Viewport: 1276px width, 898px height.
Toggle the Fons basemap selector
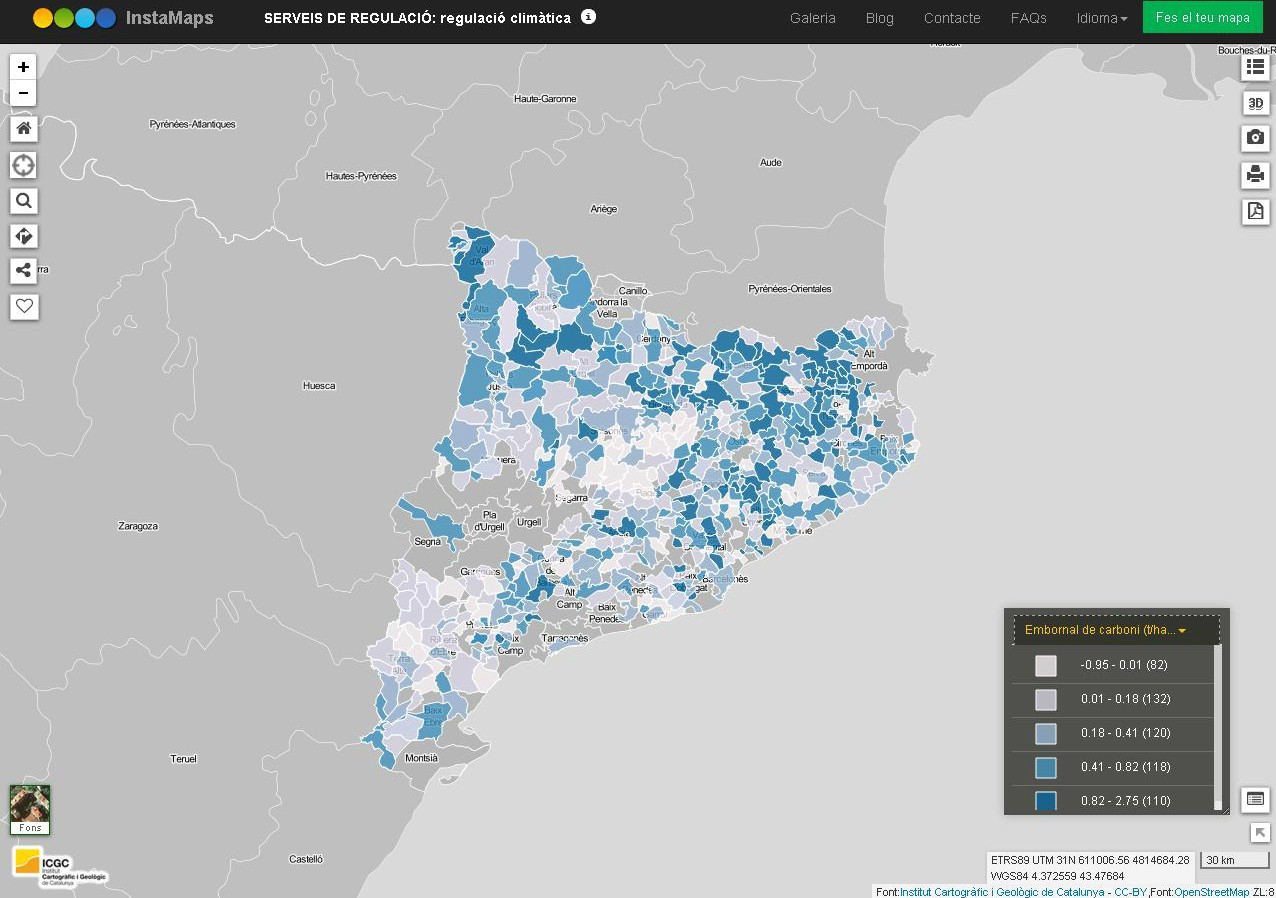point(29,809)
